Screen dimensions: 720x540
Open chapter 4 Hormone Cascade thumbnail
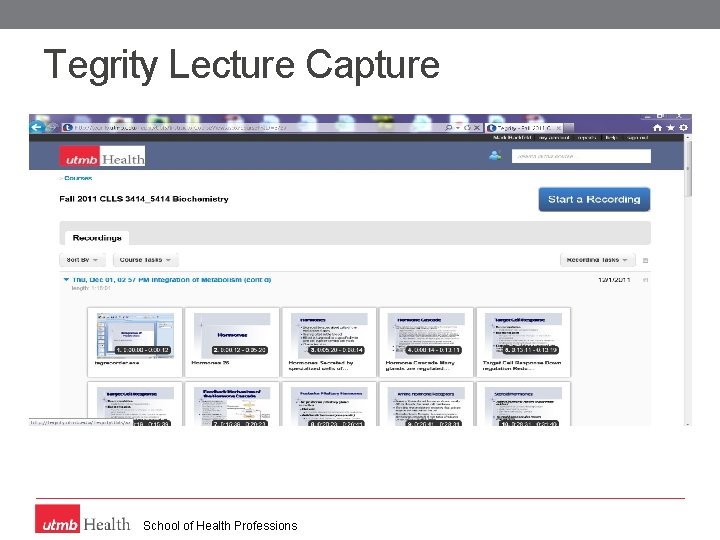(x=426, y=342)
